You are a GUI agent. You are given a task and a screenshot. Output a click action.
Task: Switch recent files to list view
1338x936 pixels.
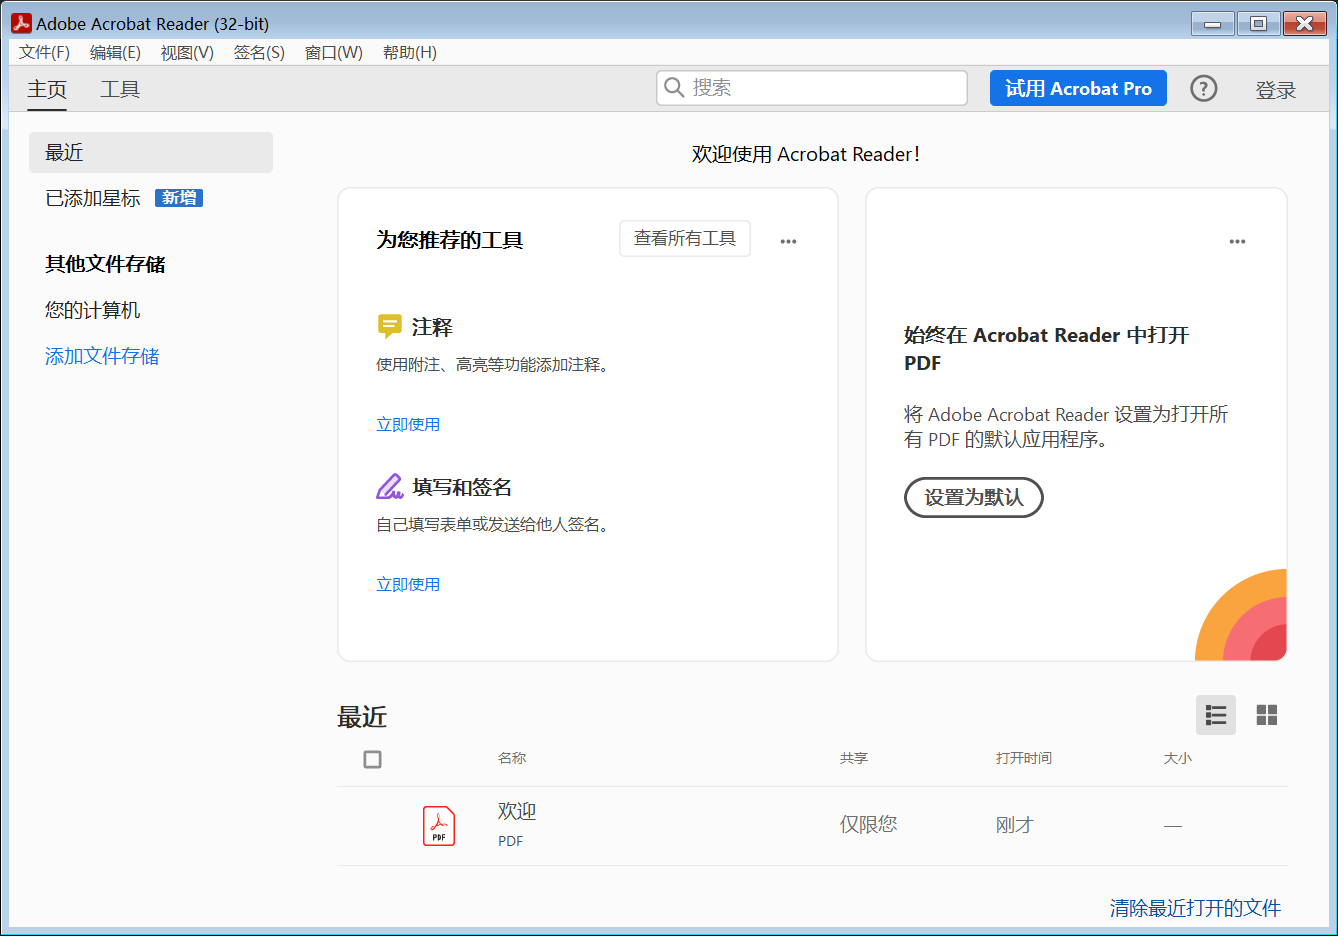coord(1216,715)
